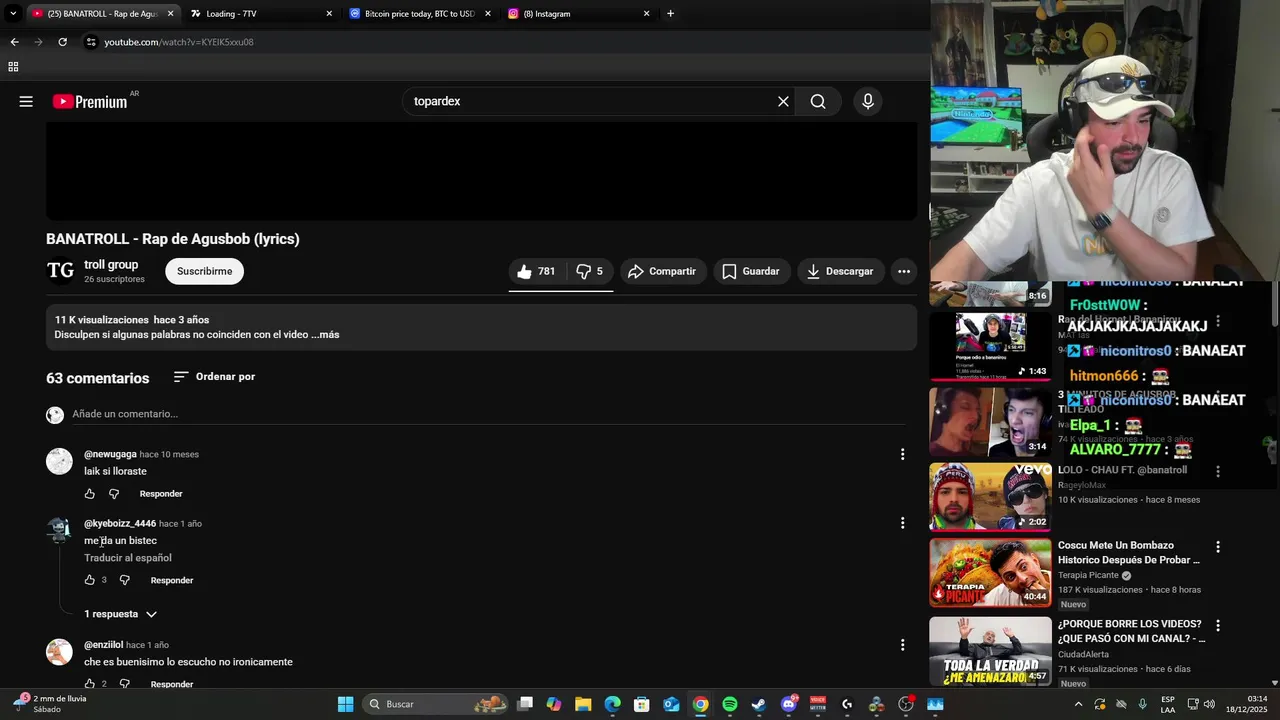Open options for Coscu Mete Un Bombazo video

tap(1218, 547)
